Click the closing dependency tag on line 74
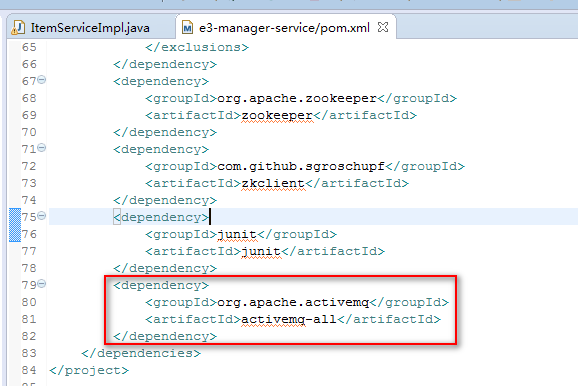Screen dimensions: 578x386 point(165,200)
